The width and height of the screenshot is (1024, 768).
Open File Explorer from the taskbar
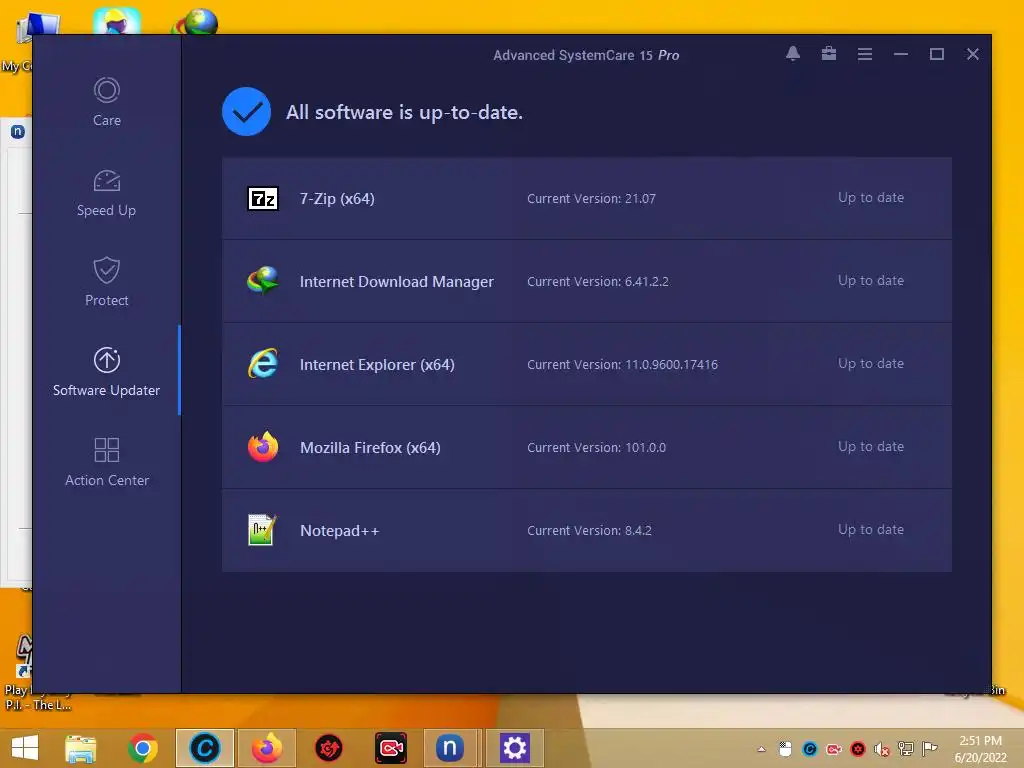point(80,748)
